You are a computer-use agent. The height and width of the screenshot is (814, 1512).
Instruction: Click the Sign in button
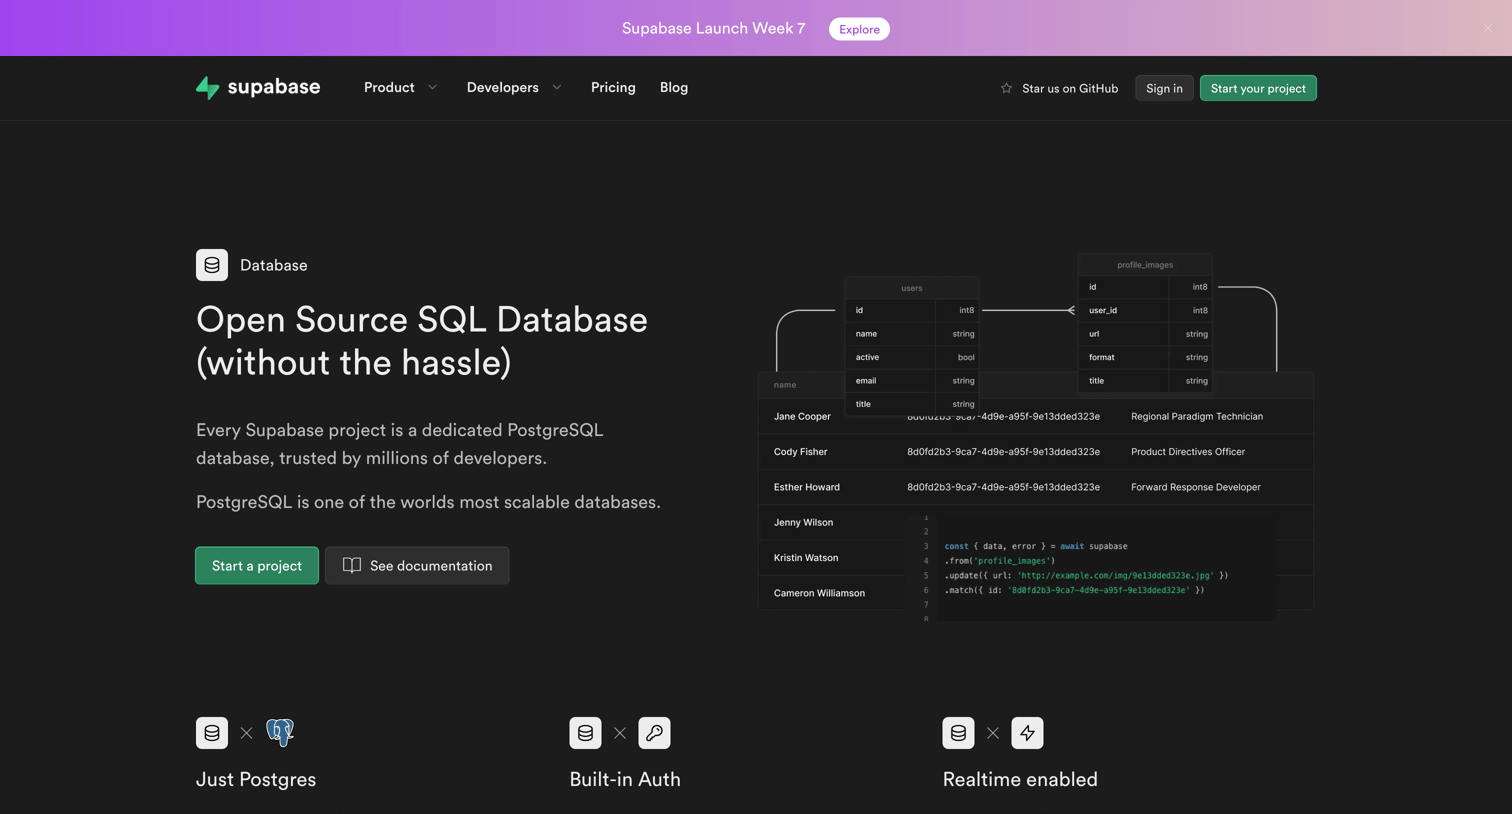click(x=1164, y=88)
